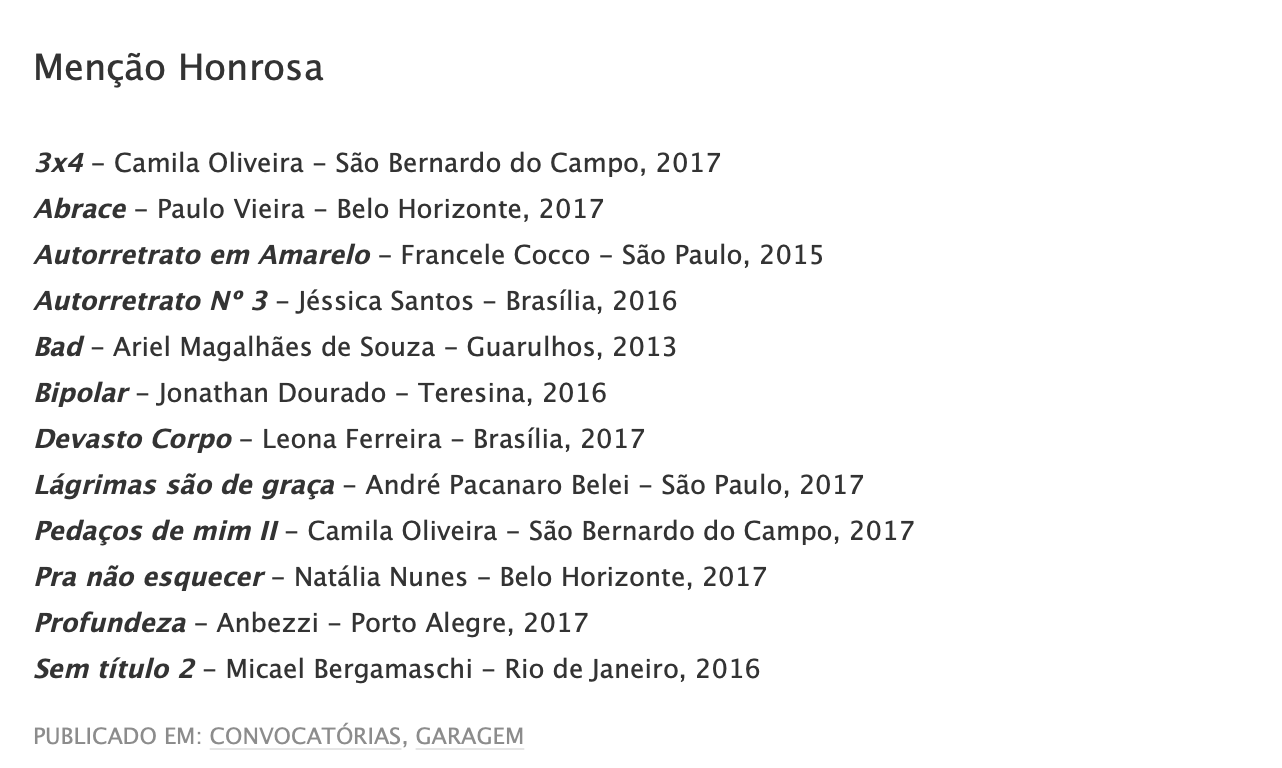Click the 'Bipolar' title text

click(81, 393)
